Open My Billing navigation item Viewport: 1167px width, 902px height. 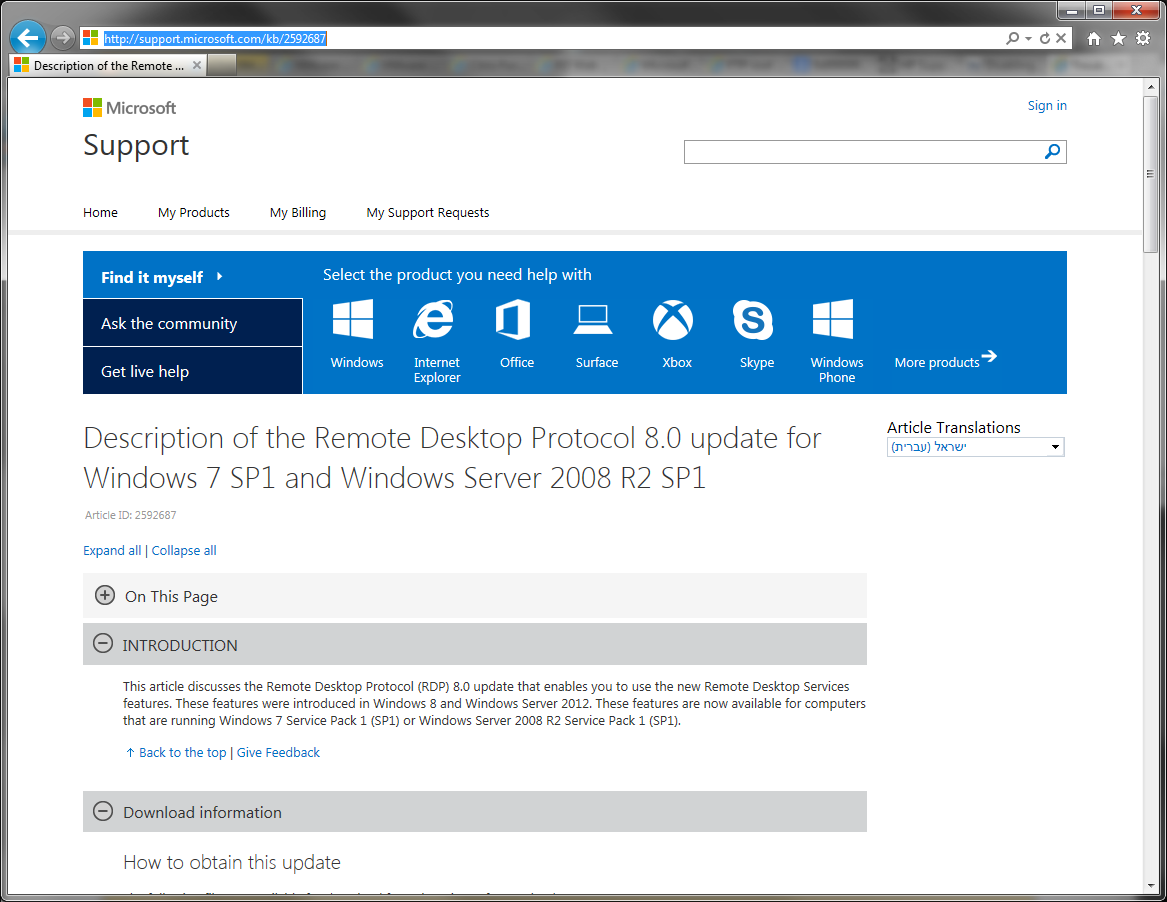(x=298, y=213)
